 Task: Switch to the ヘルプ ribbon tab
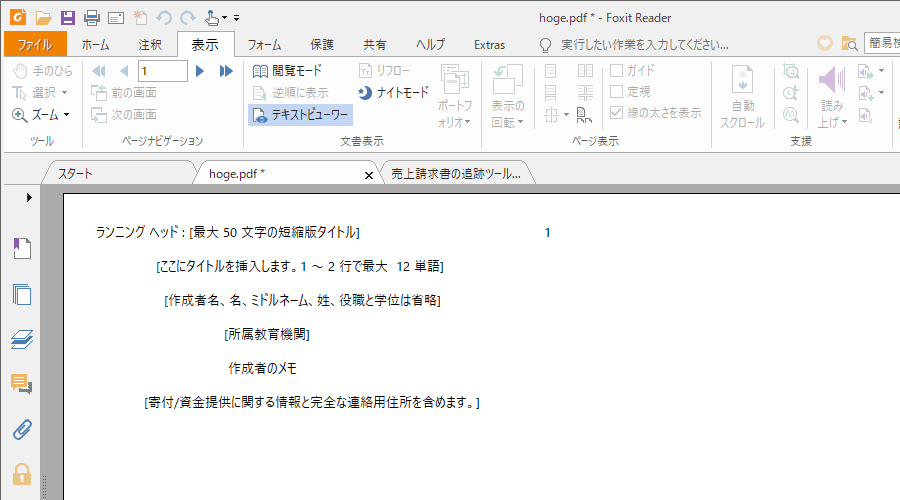tap(430, 44)
